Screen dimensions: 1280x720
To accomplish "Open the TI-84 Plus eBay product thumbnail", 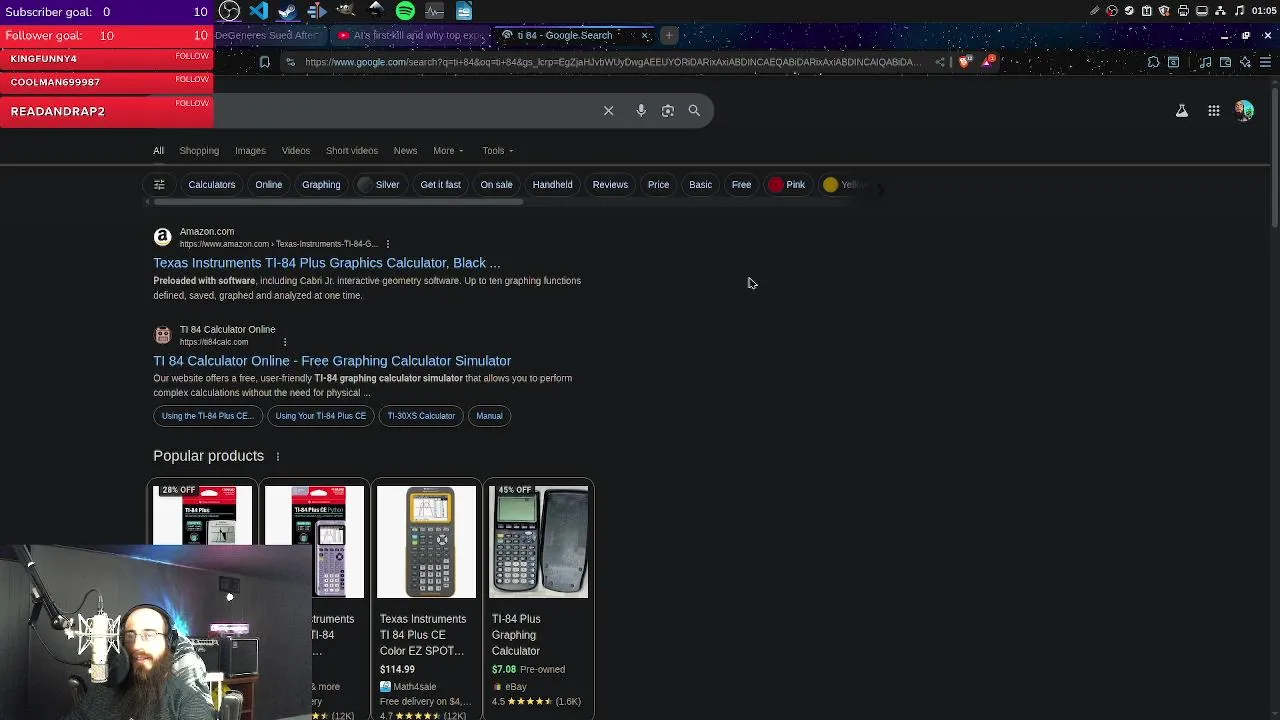I will tap(538, 542).
